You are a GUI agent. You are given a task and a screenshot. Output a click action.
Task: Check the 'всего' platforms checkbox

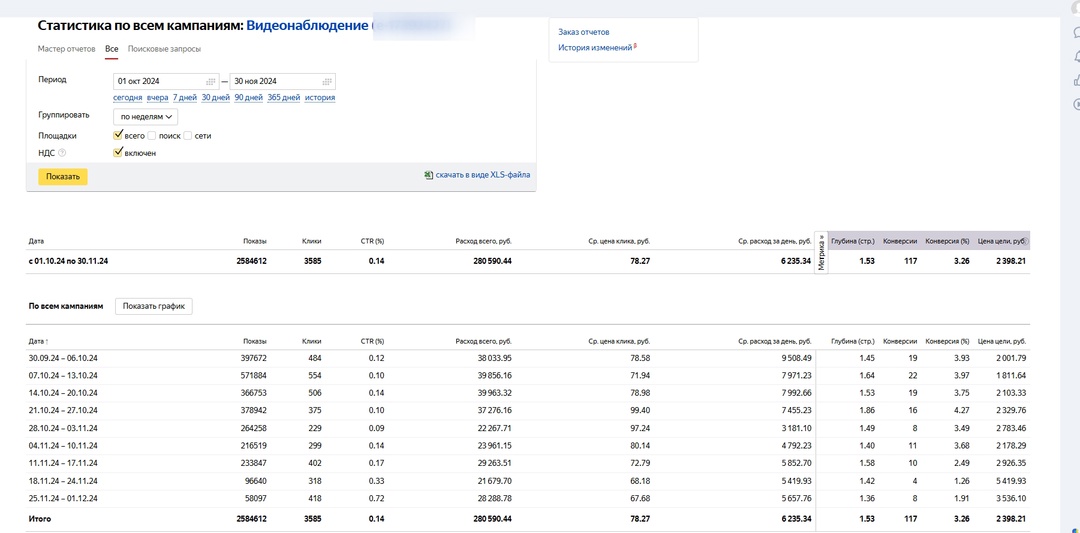coord(118,135)
